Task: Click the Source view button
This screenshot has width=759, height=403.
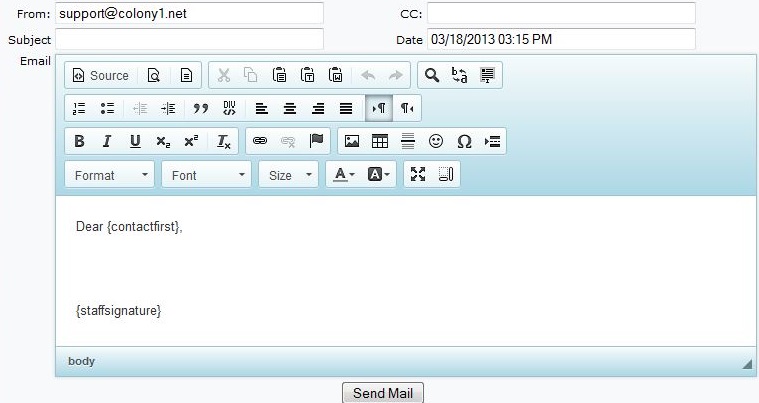Action: click(x=100, y=75)
